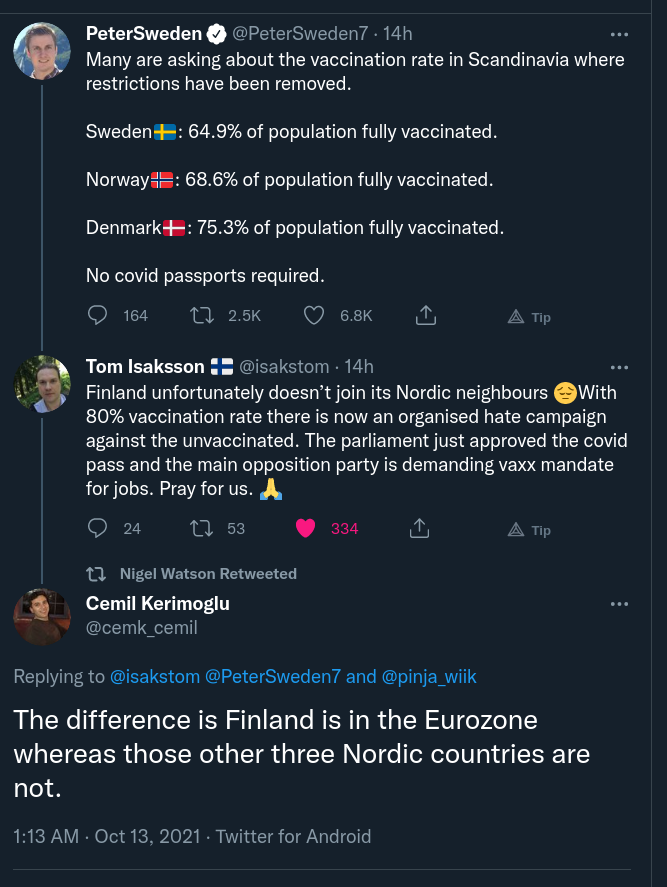Viewport: 667px width, 887px height.
Task: Share Tom Isaksson's tweet via share icon
Action: pos(420,528)
